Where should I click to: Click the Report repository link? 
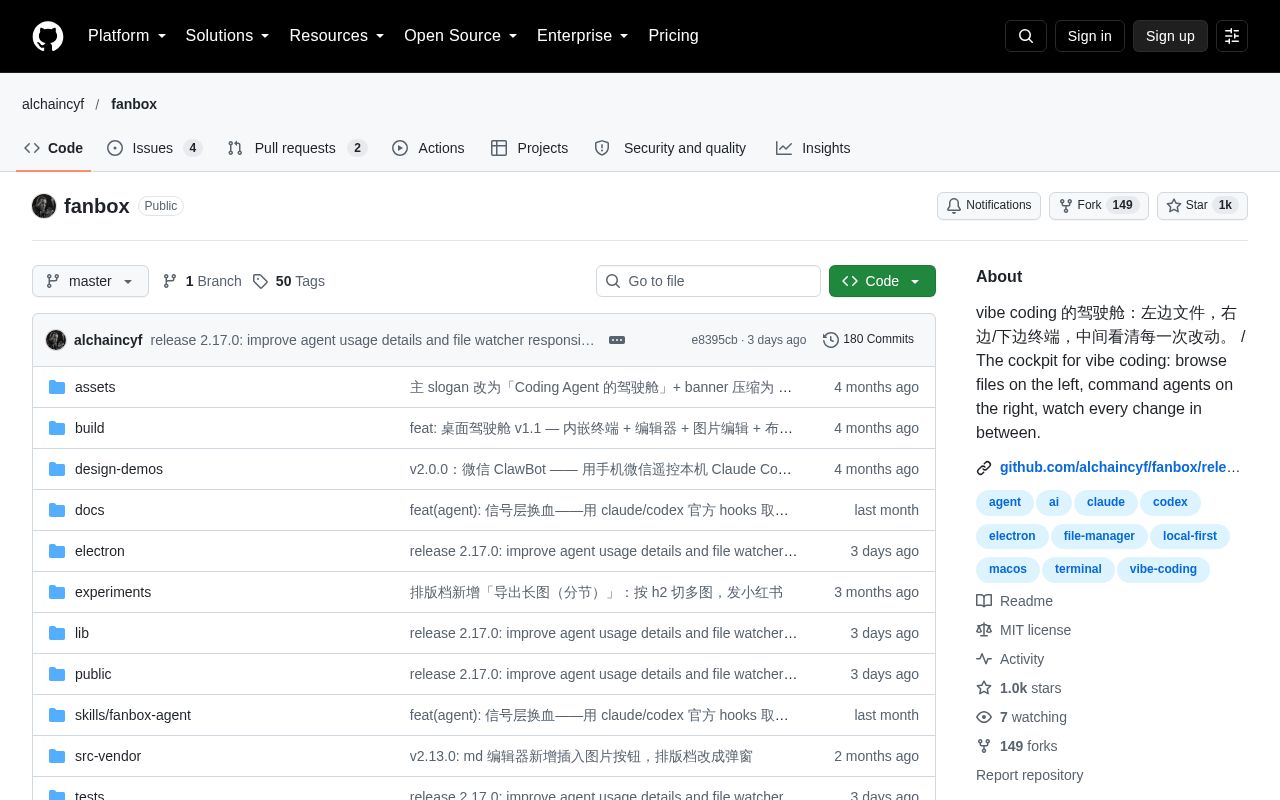coord(1029,775)
